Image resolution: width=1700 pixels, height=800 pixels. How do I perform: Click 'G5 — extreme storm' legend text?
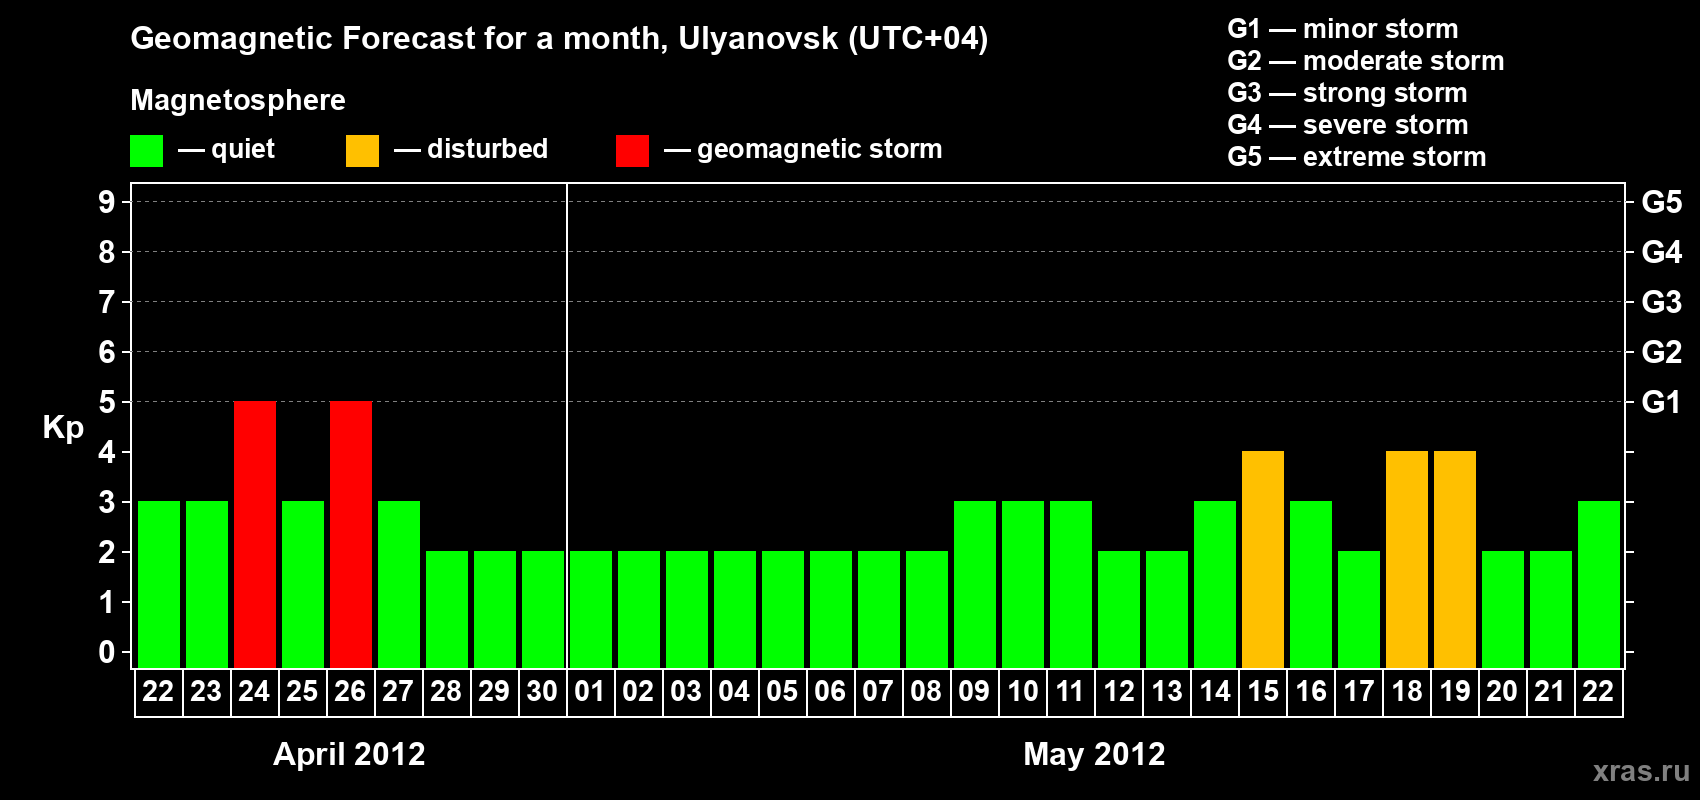(x=1356, y=157)
